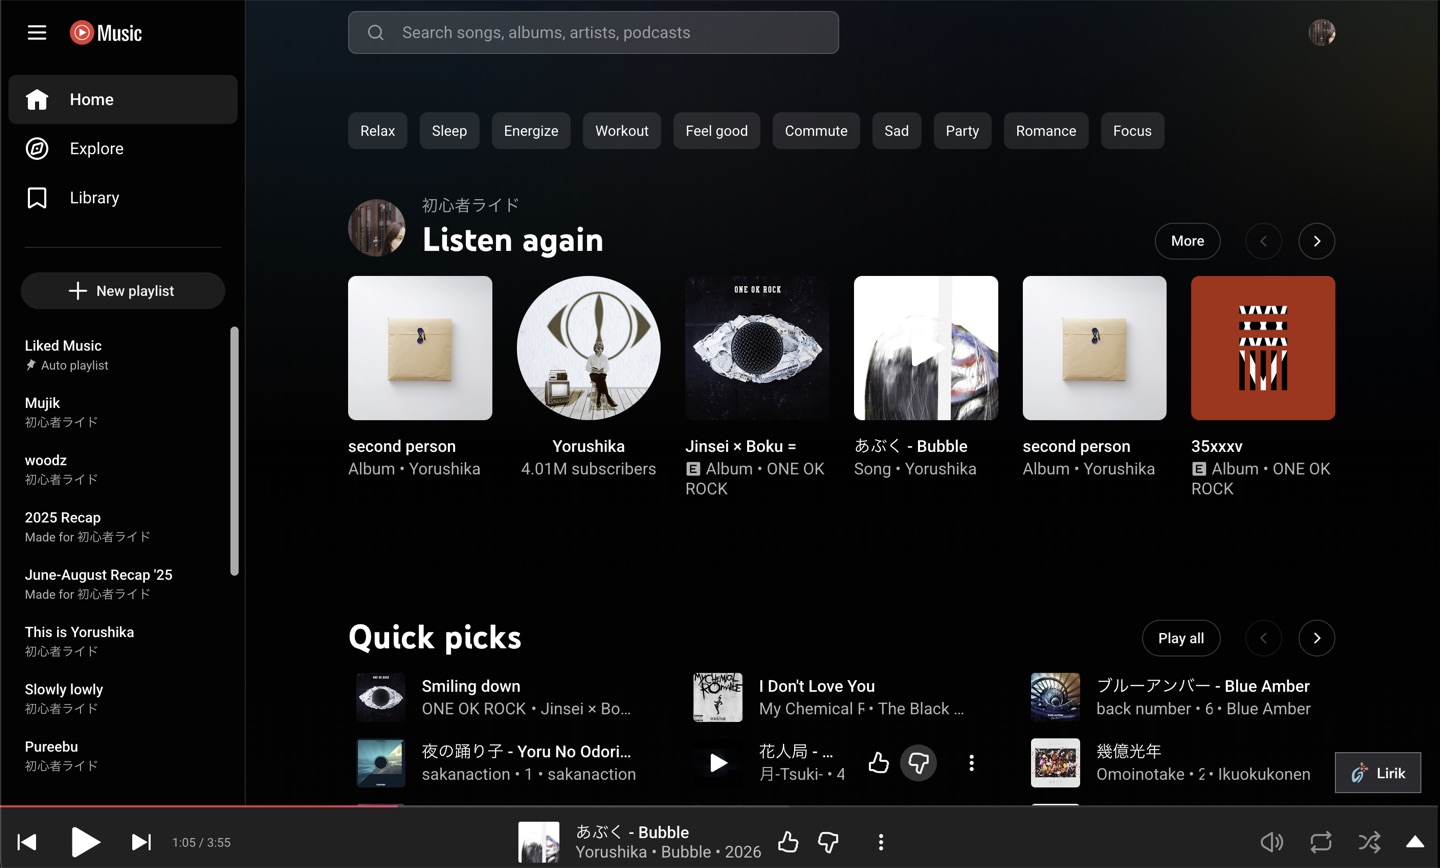This screenshot has height=868, width=1440.
Task: Open now playing more actions menu
Action: 881,842
